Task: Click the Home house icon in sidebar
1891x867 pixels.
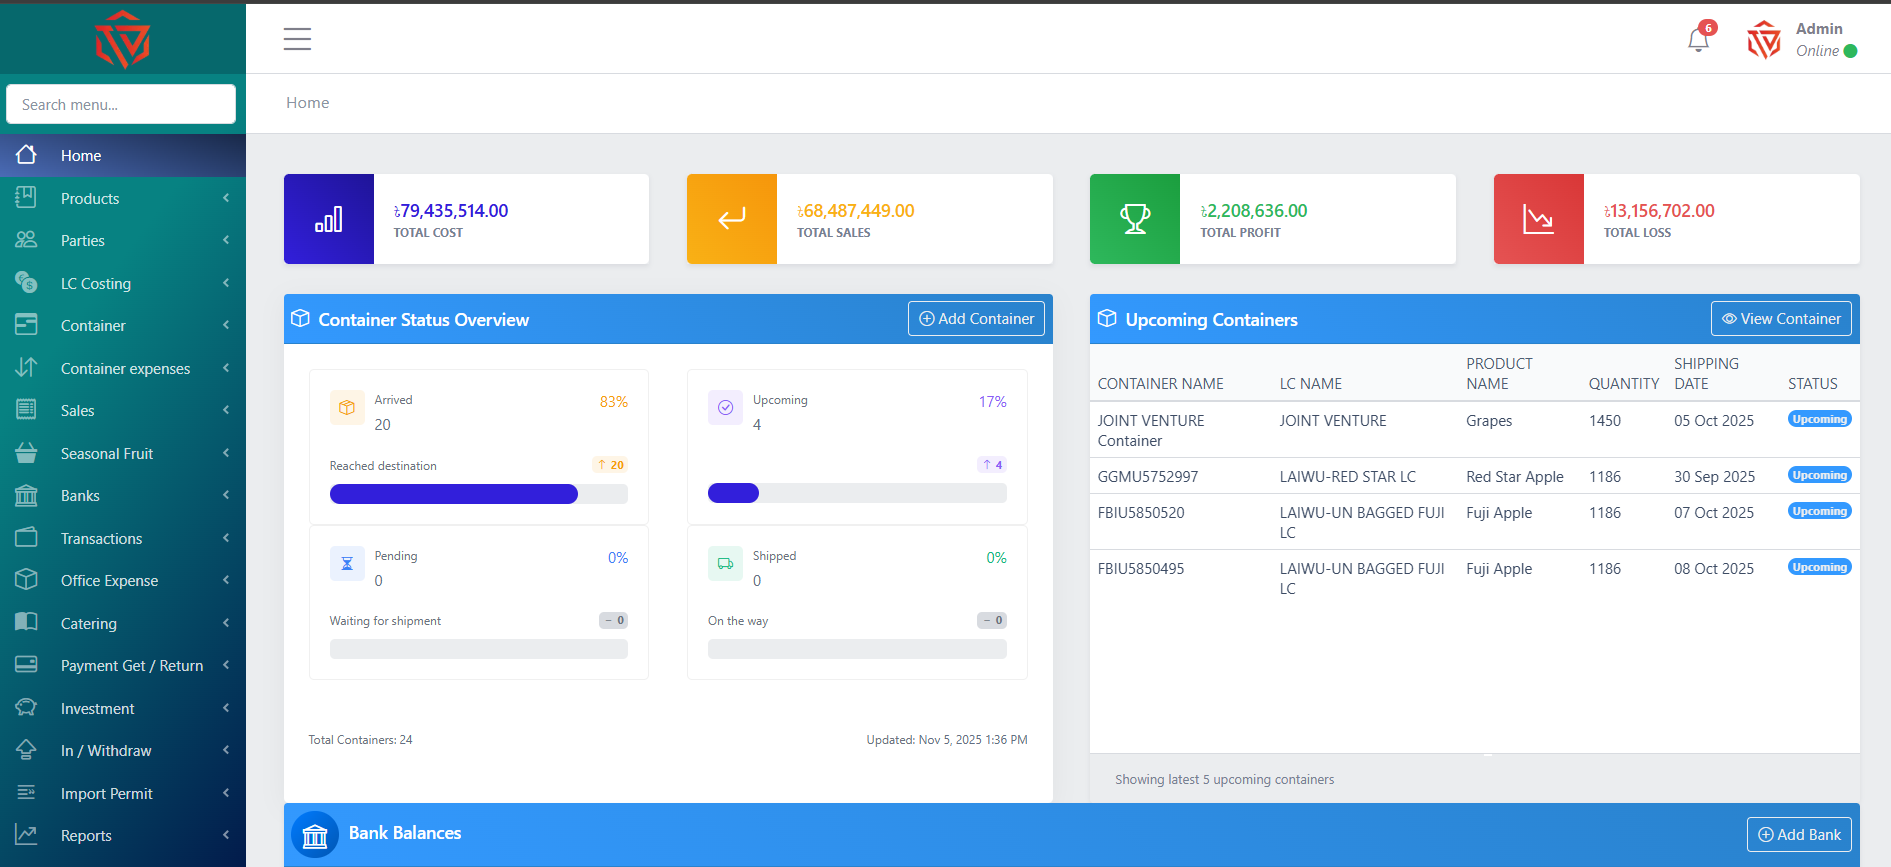Action: (26, 155)
